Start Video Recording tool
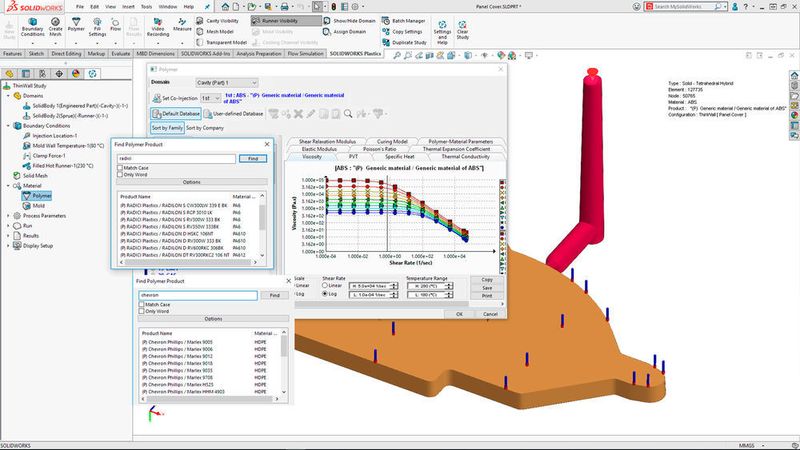 (x=158, y=27)
